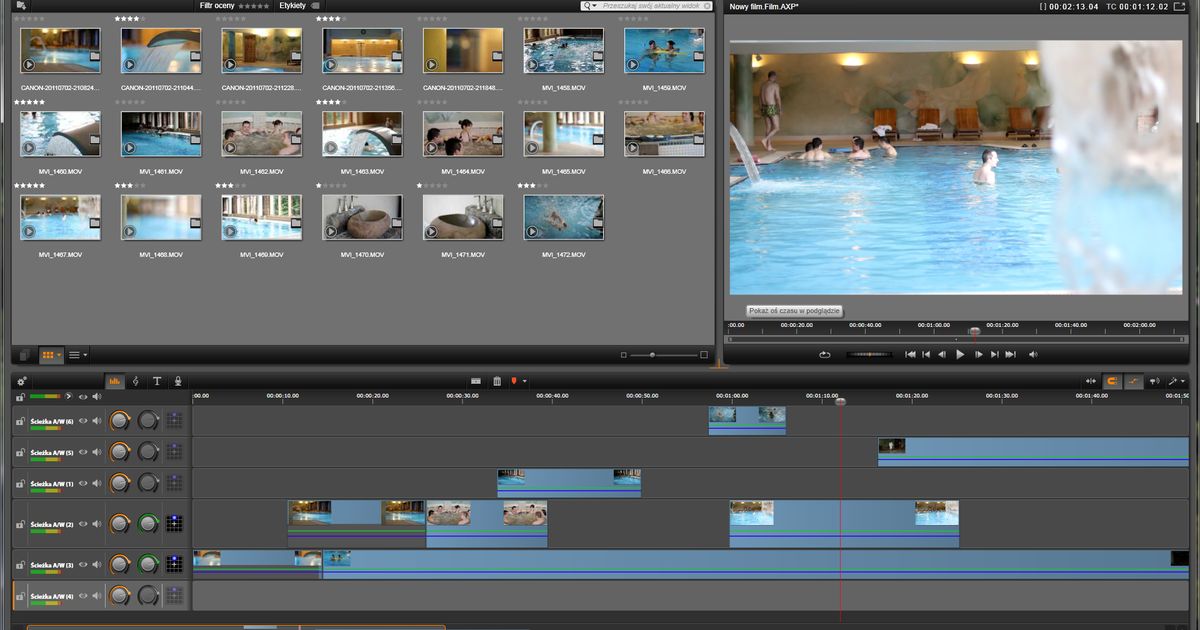This screenshot has width=1200, height=630.
Task: Select clip on Ścieżka A/W (6) track
Action: [x=747, y=420]
